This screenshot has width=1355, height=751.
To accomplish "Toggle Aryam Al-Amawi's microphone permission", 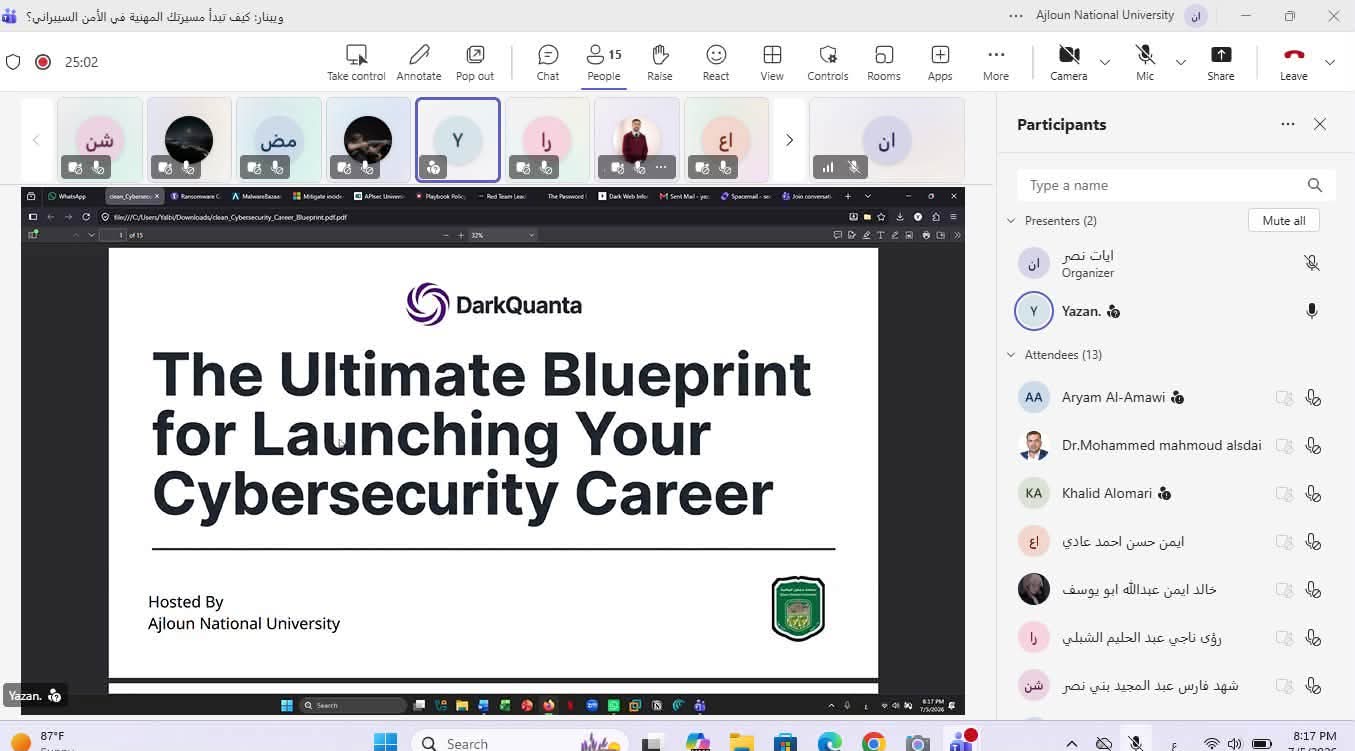I will (x=1313, y=398).
